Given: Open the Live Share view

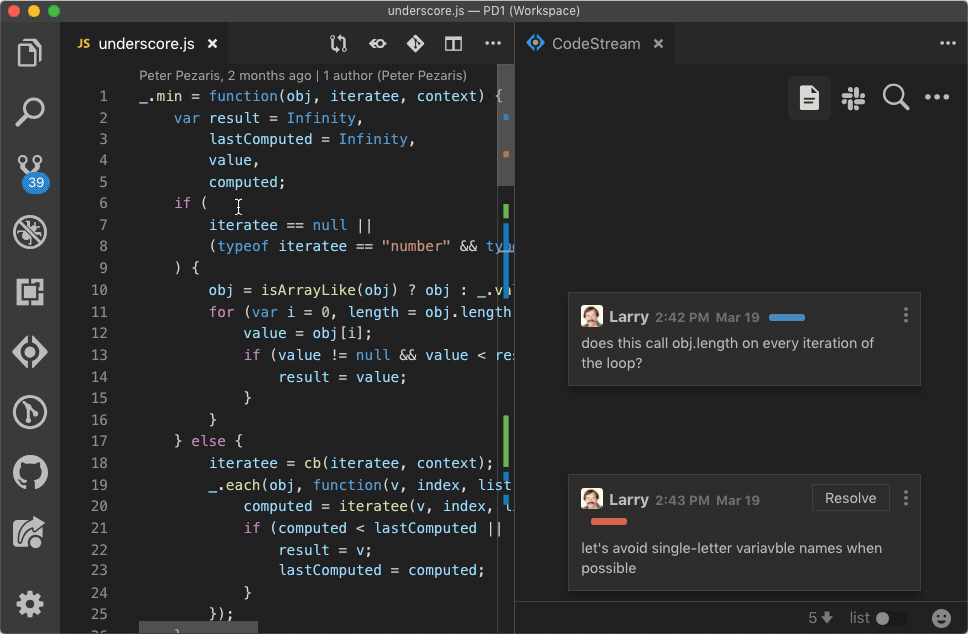Looking at the screenshot, I should tap(30, 532).
